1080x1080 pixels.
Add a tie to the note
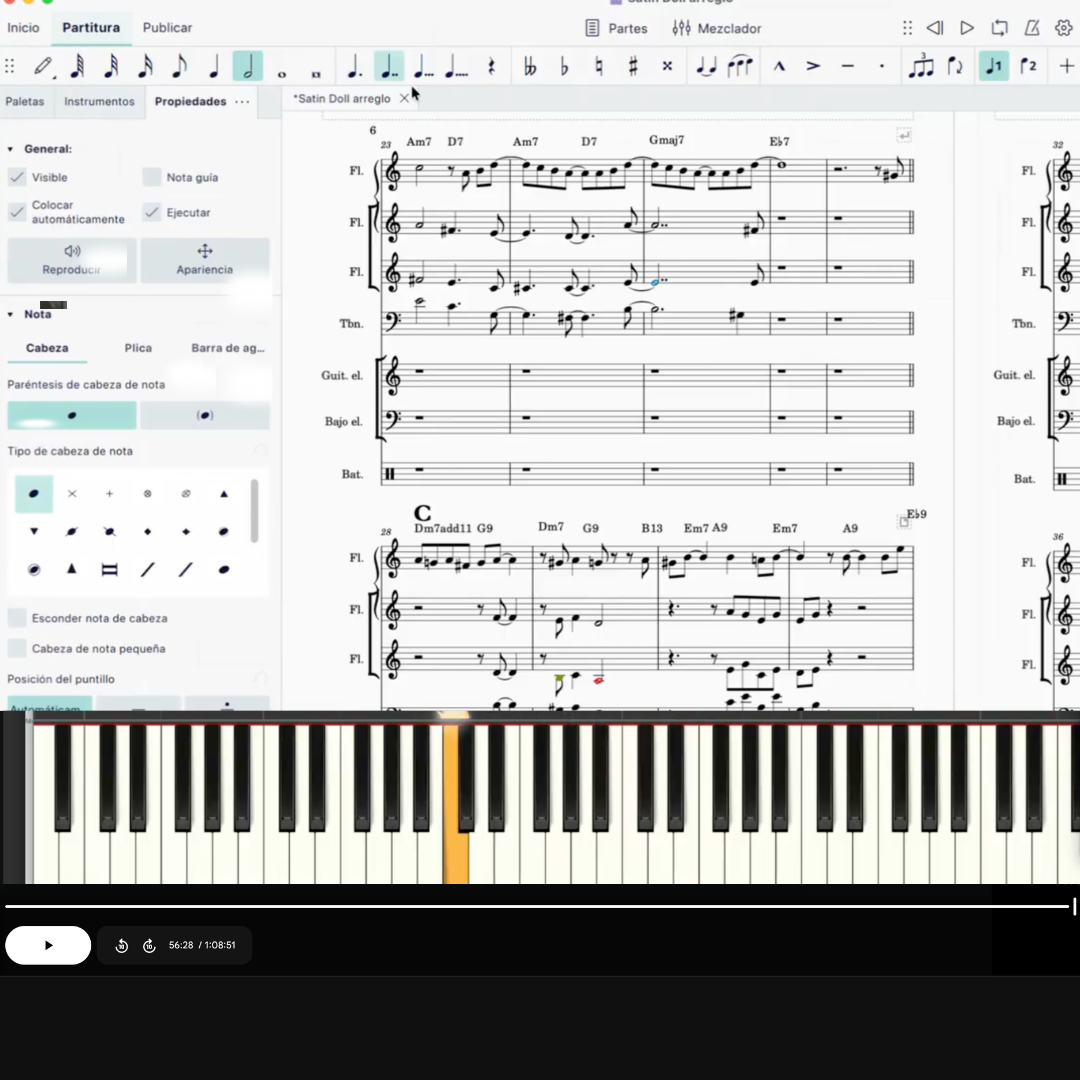point(706,66)
